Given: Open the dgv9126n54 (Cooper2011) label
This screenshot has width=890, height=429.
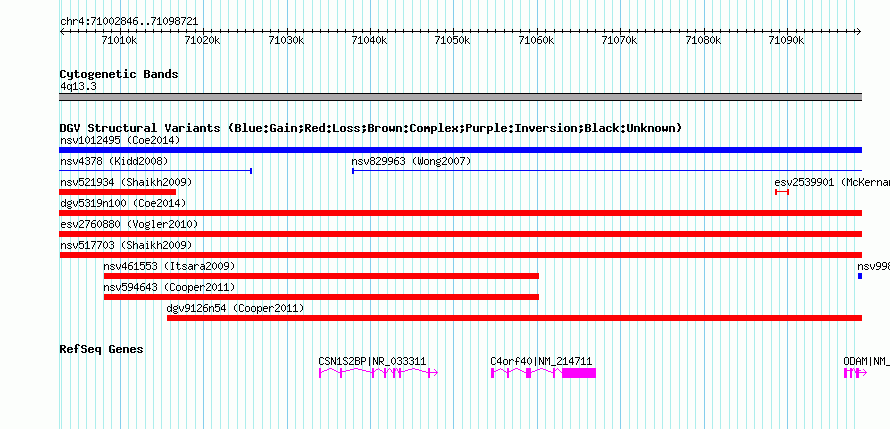Looking at the screenshot, I should pos(235,309).
